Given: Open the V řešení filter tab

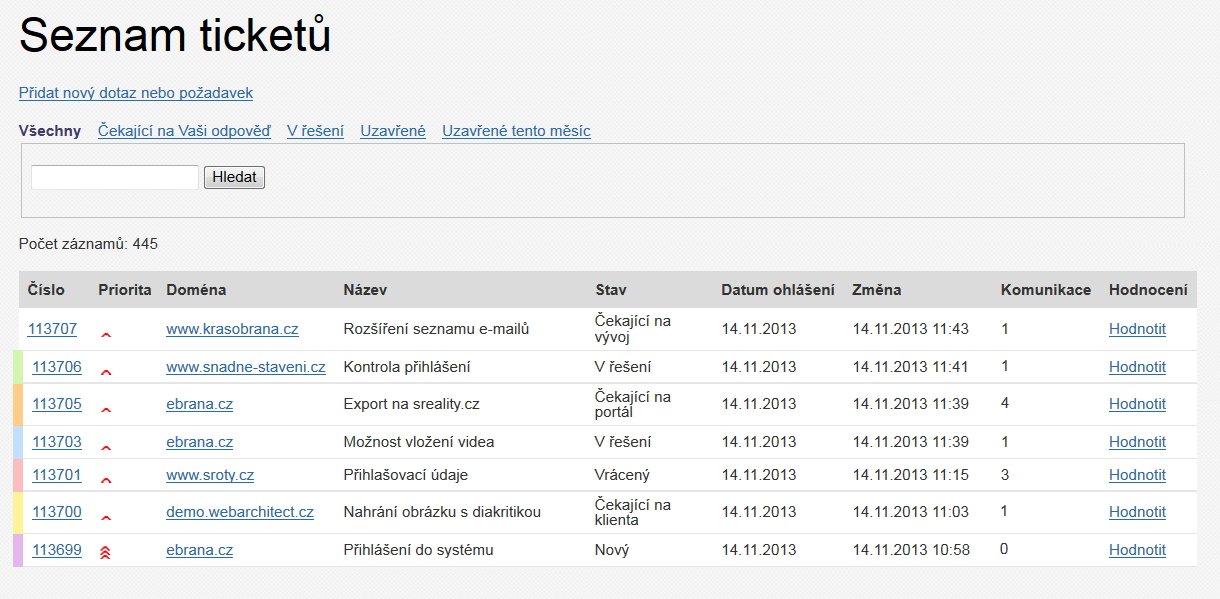Looking at the screenshot, I should [x=315, y=131].
